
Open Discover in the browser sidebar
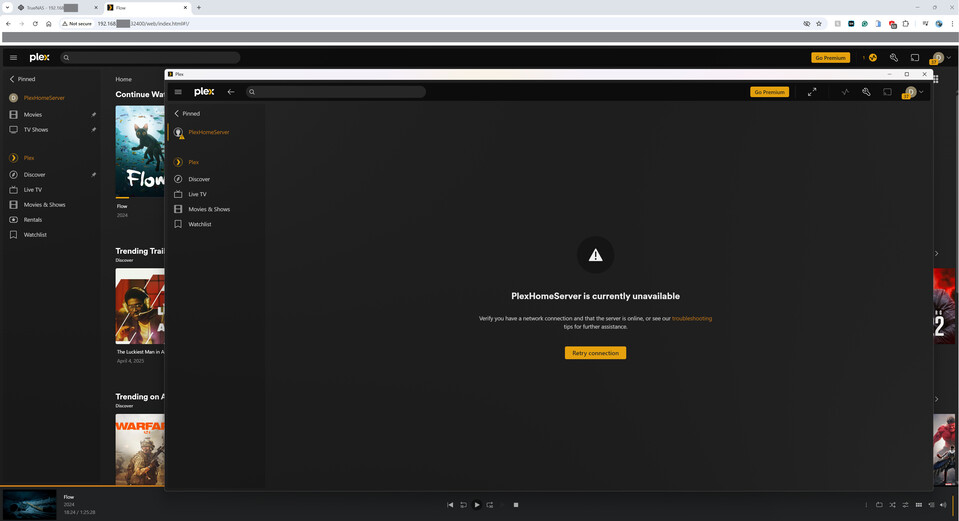(34, 175)
